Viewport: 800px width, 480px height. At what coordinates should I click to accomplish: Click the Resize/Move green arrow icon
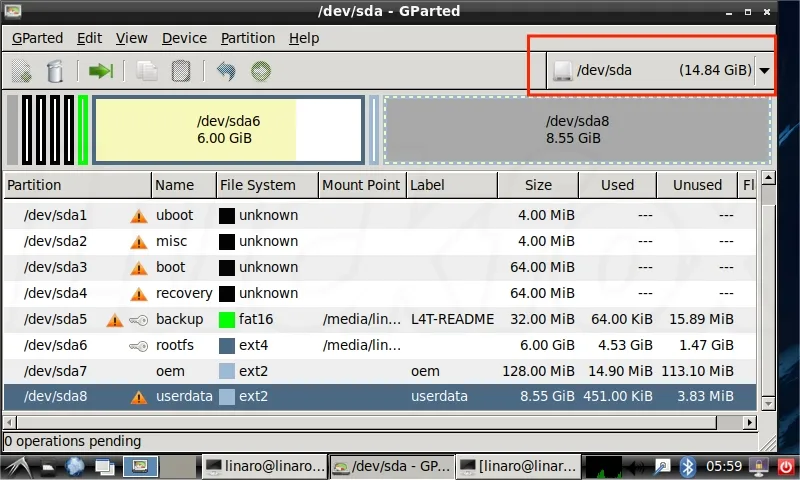click(x=101, y=71)
